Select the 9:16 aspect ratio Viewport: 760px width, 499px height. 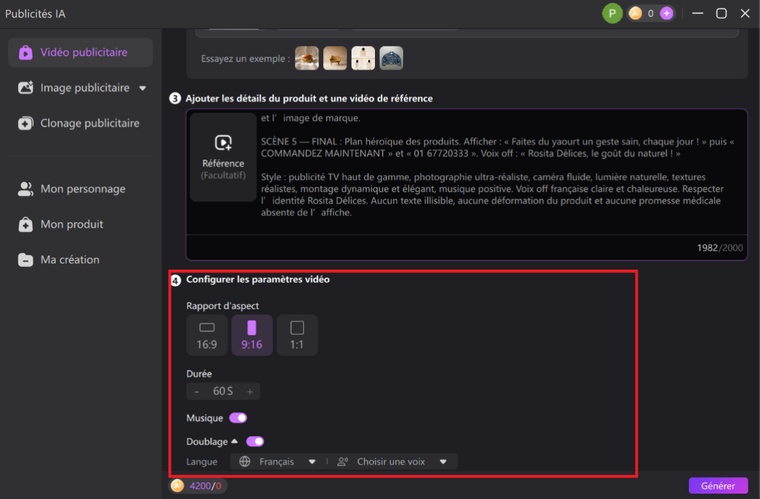click(252, 335)
